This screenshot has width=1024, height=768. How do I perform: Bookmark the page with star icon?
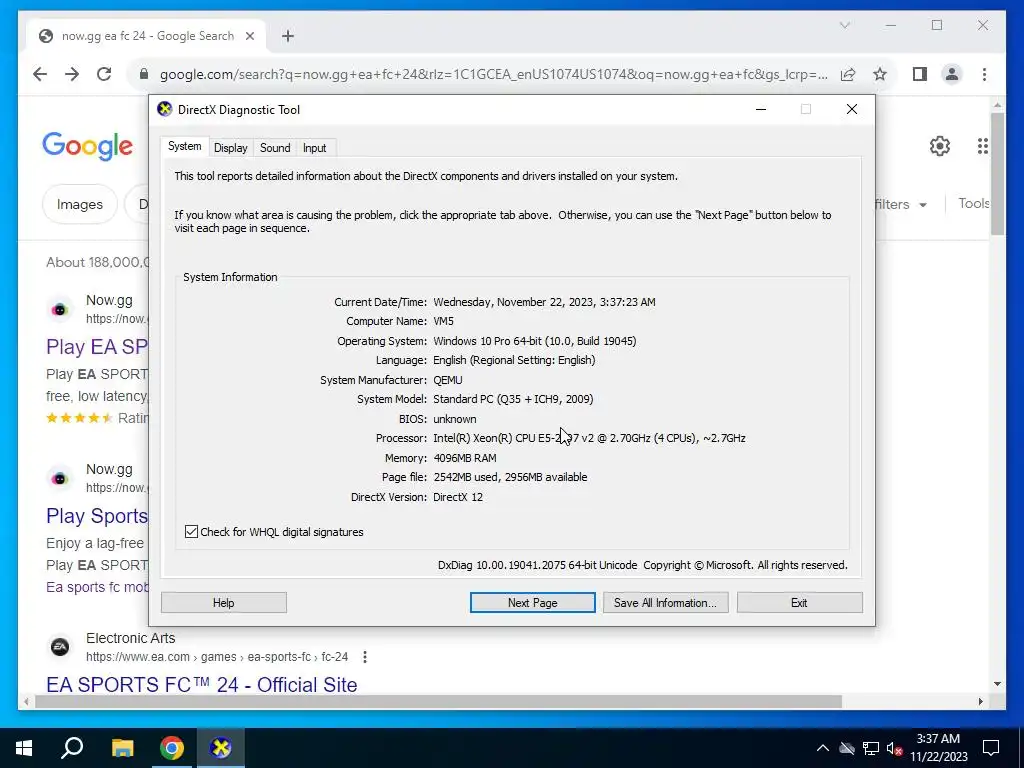tap(880, 74)
